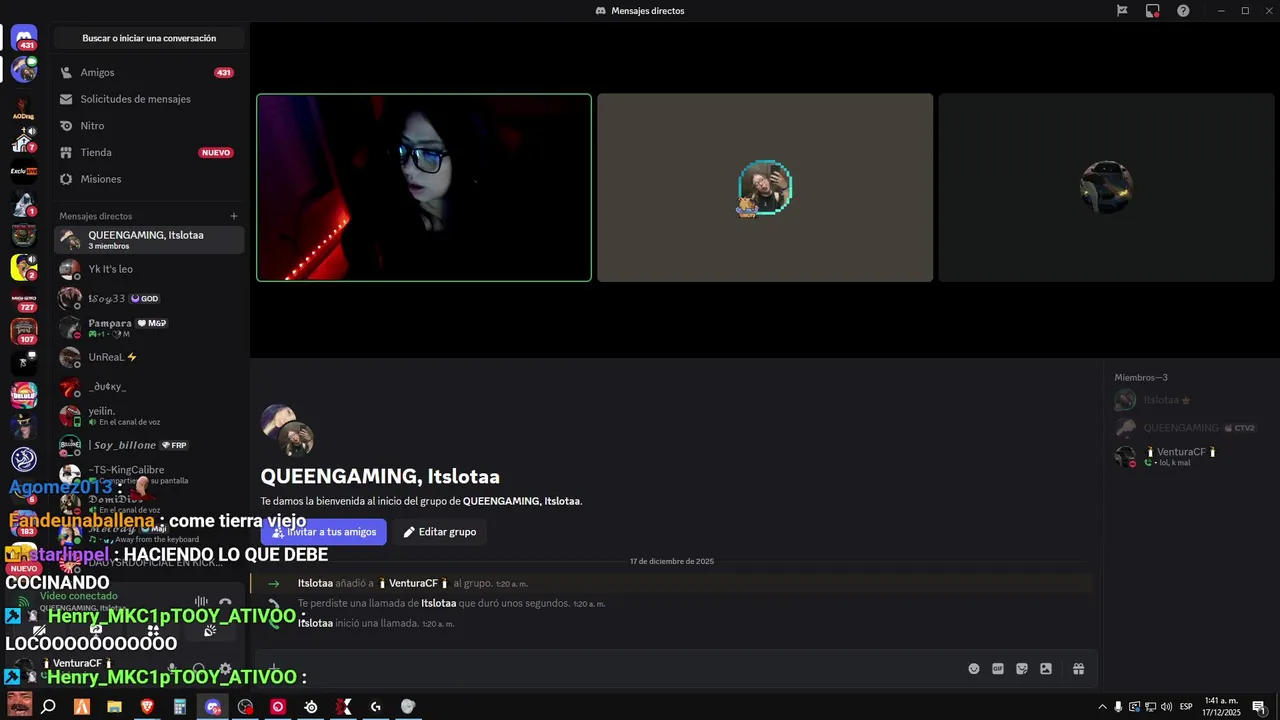The width and height of the screenshot is (1280, 720).
Task: Switch ESP keyboard language indicator
Action: coord(1186,707)
